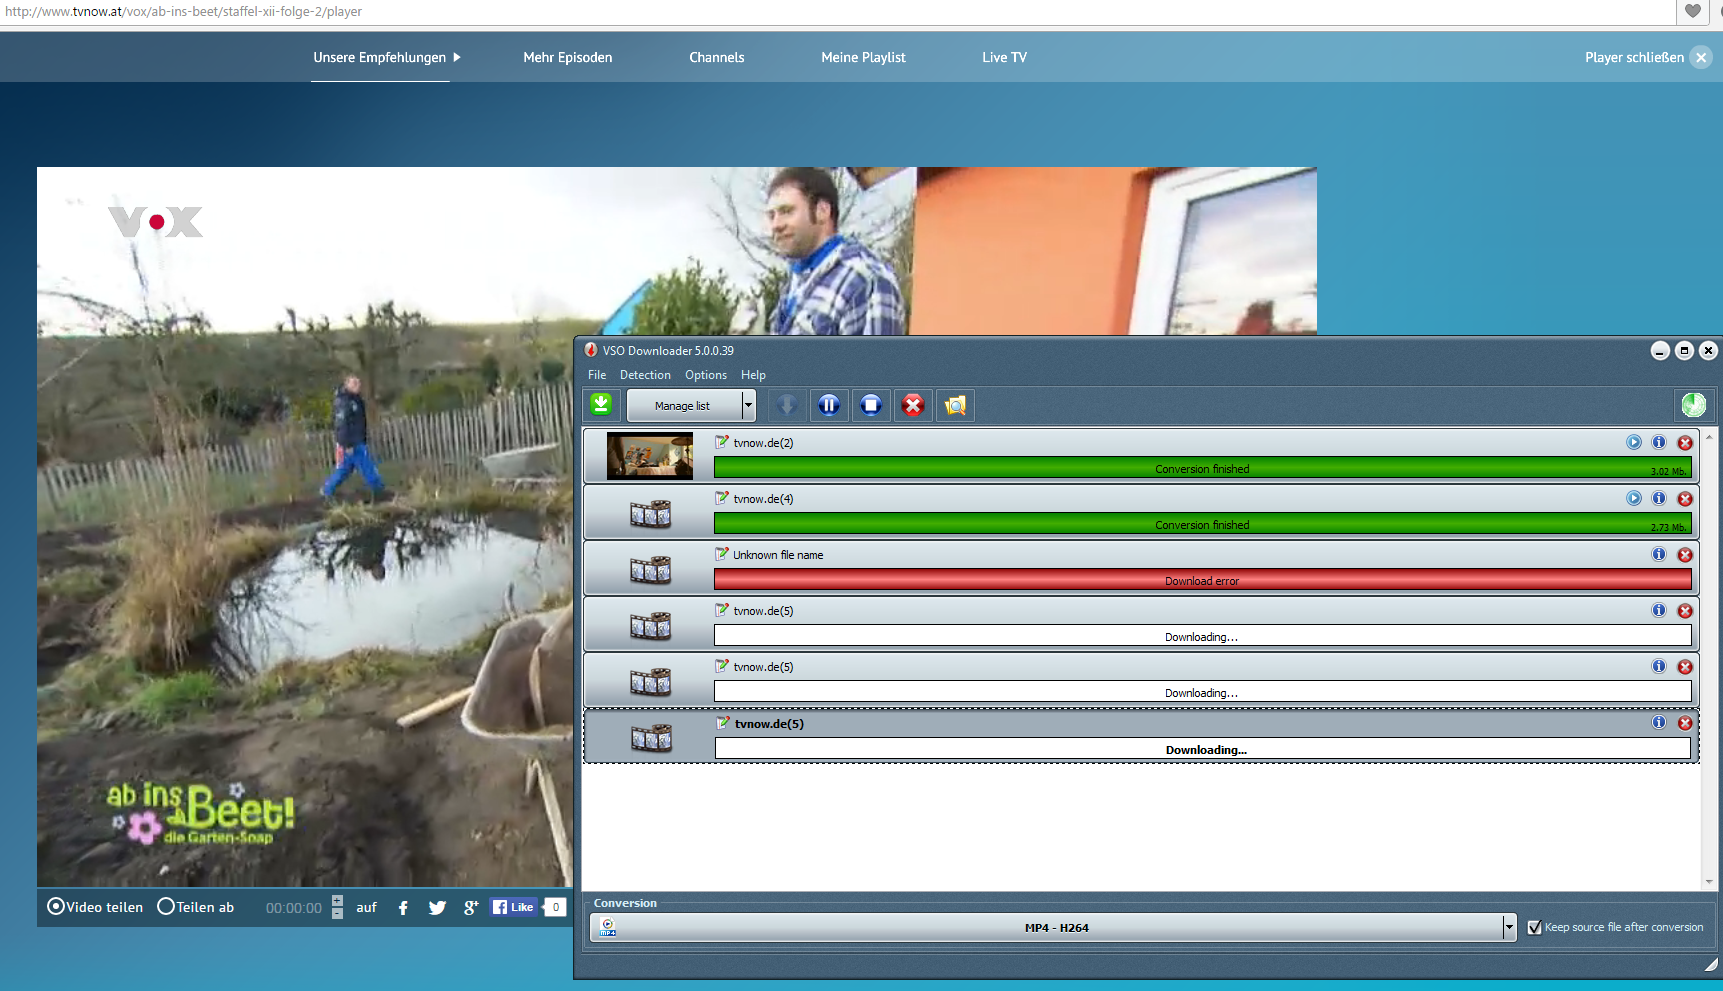Click the tvnow.de(2) Conversion finished progress bar
Viewport: 1723px width, 991px height.
(x=1202, y=468)
